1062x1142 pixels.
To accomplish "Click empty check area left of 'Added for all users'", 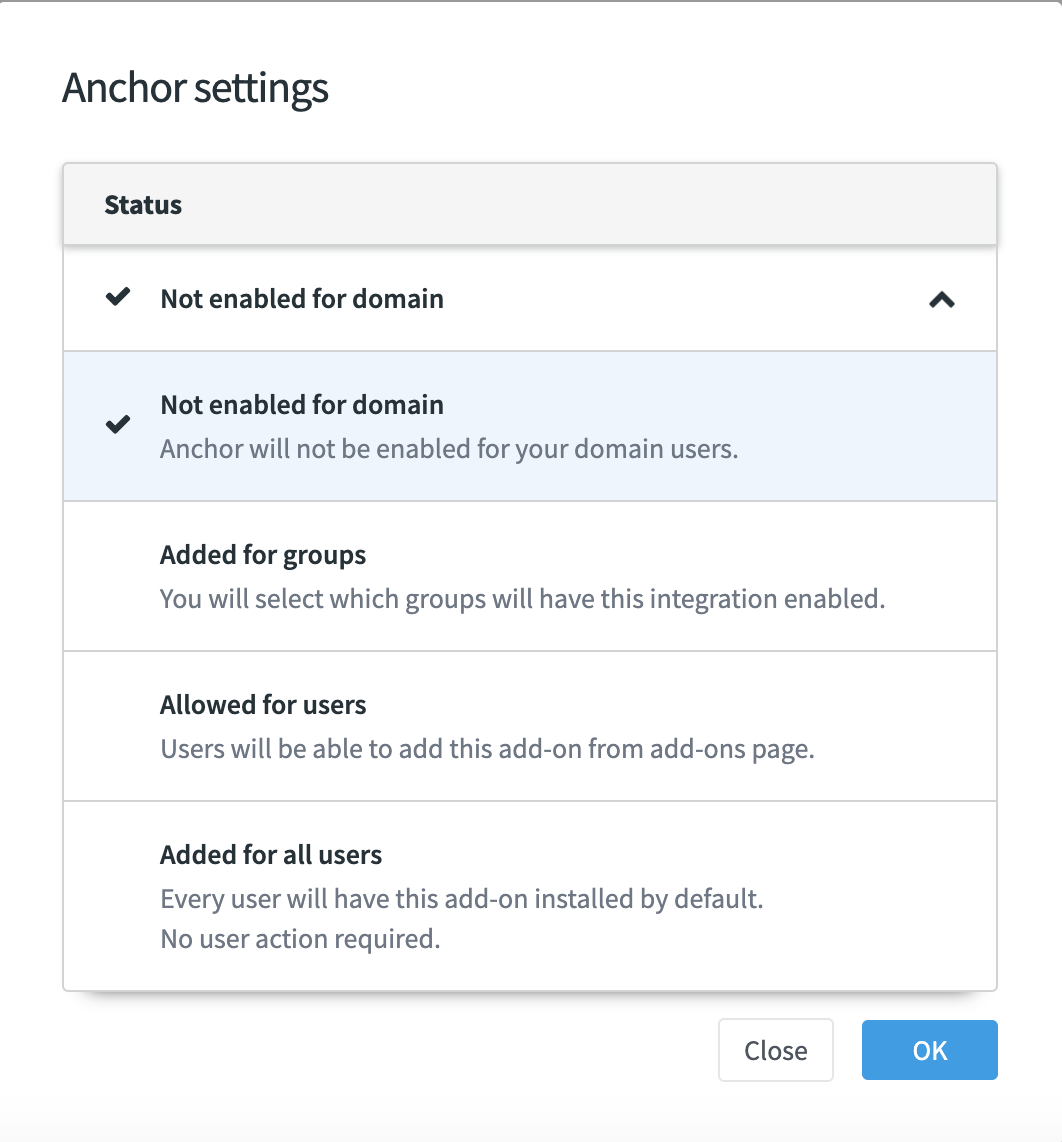I will pos(118,895).
